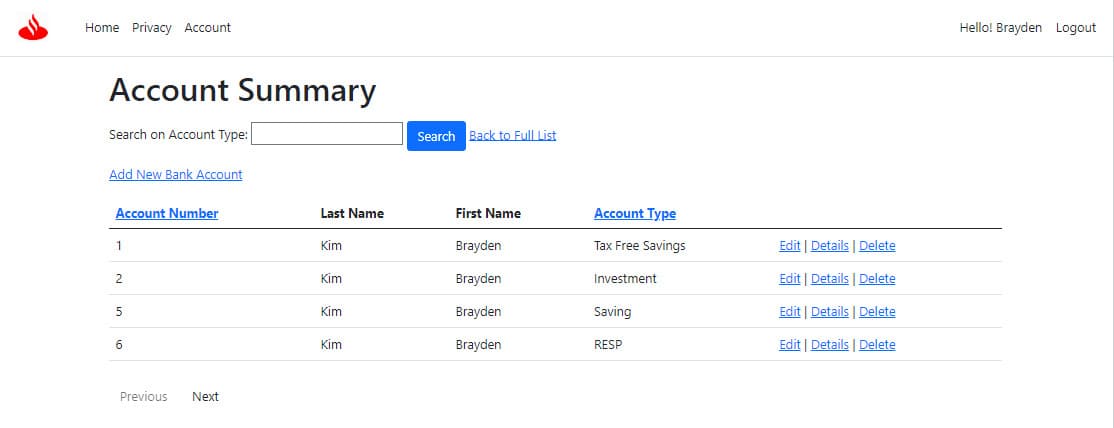Open the Add New Bank Account link
Screen dimensions: 1114x428
[175, 174]
